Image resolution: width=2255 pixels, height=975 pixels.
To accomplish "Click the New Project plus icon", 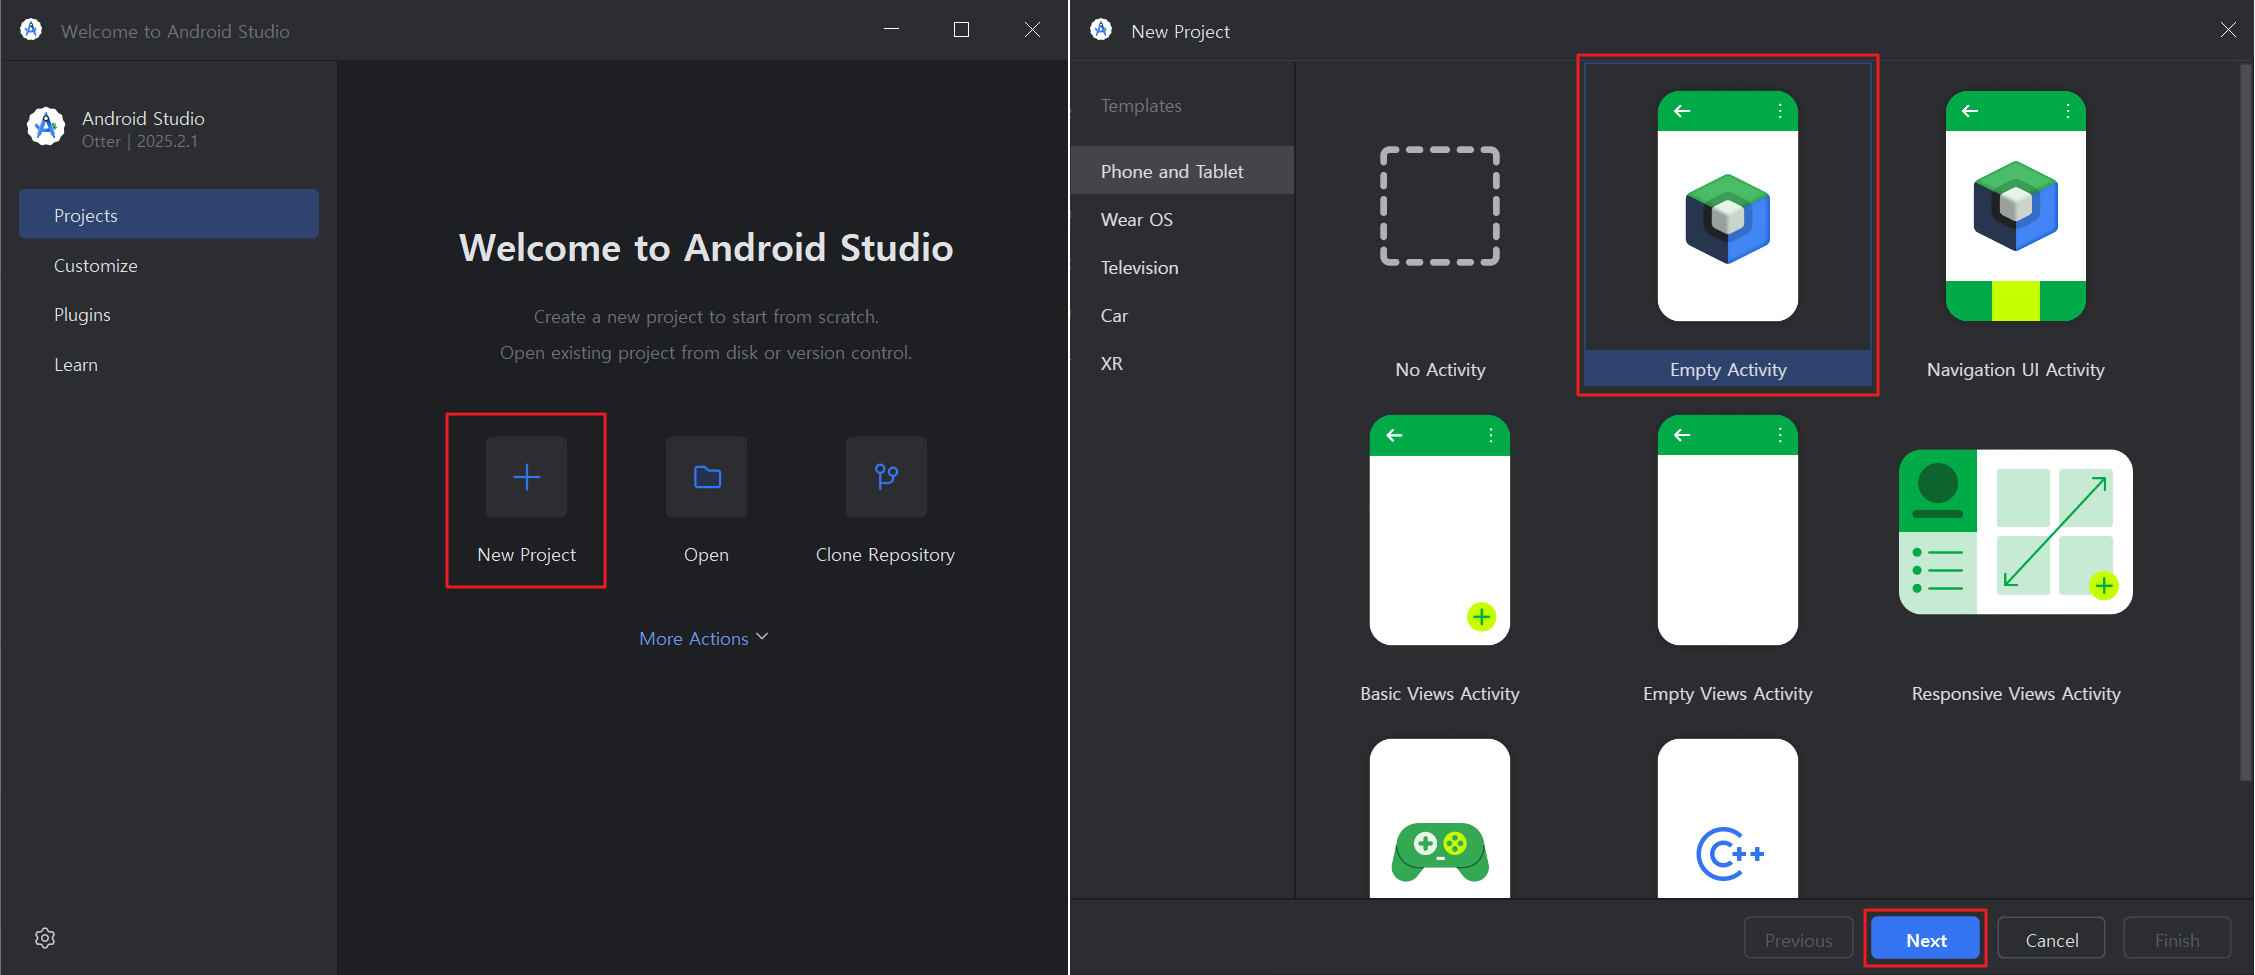I will point(526,477).
